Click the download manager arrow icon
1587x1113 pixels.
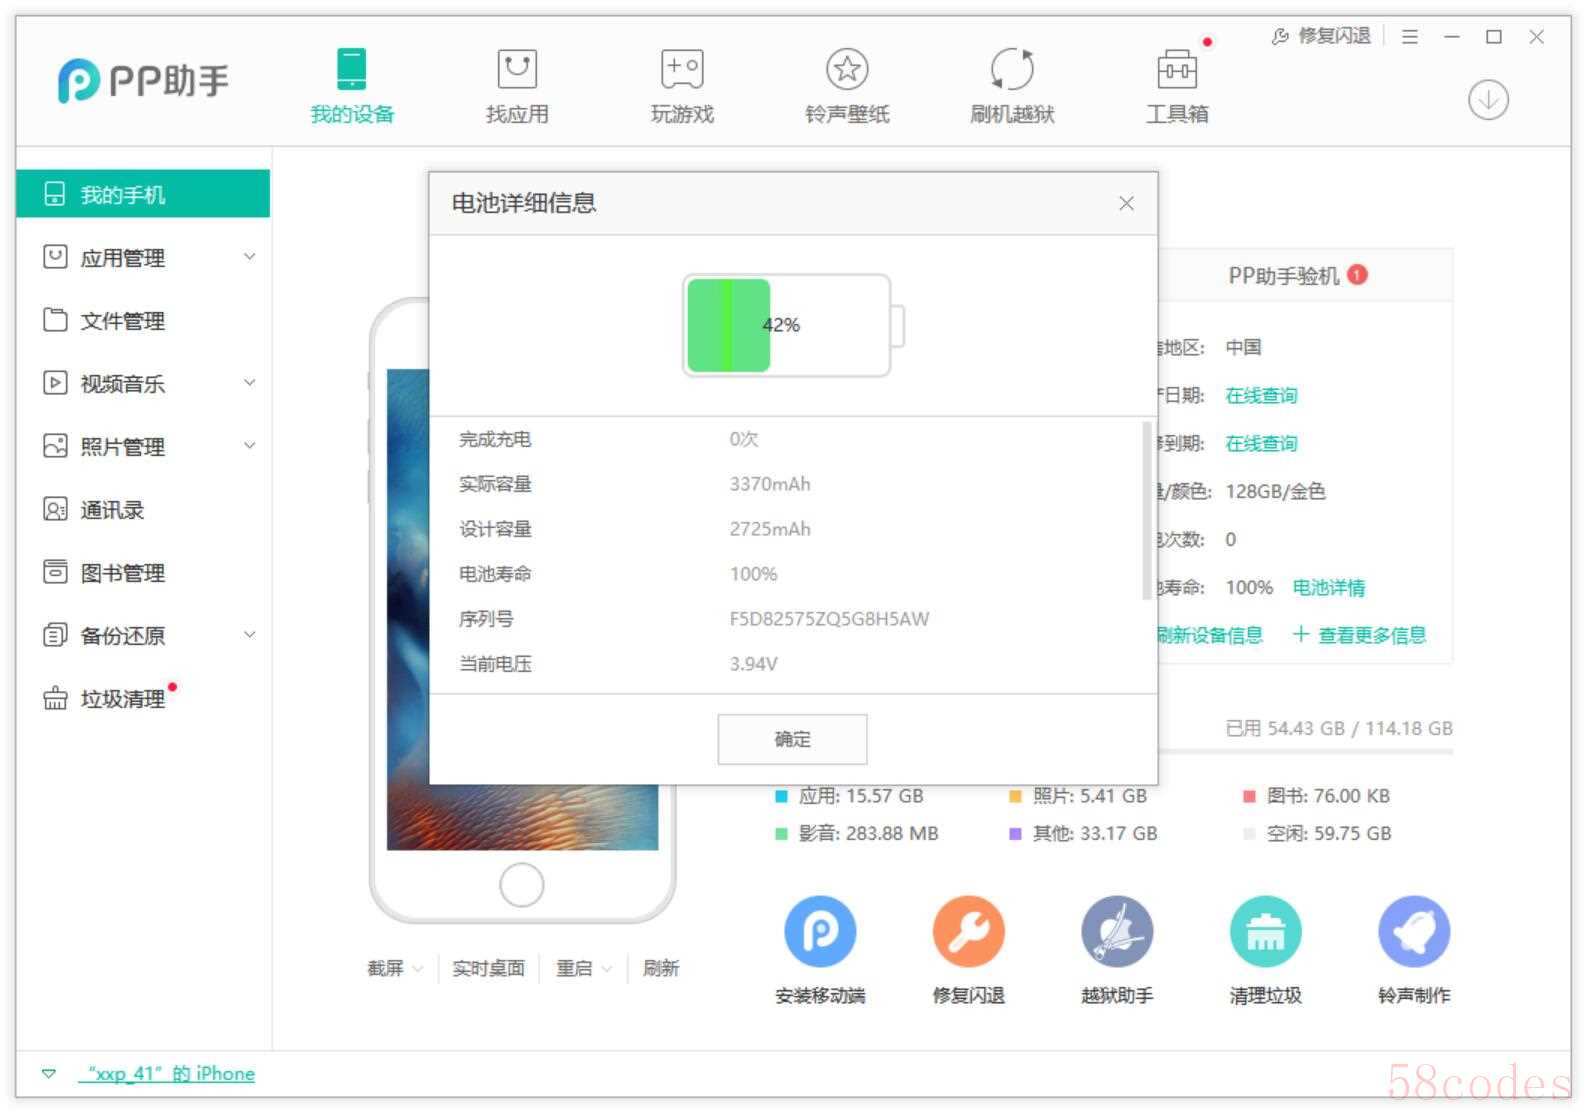[x=1488, y=100]
